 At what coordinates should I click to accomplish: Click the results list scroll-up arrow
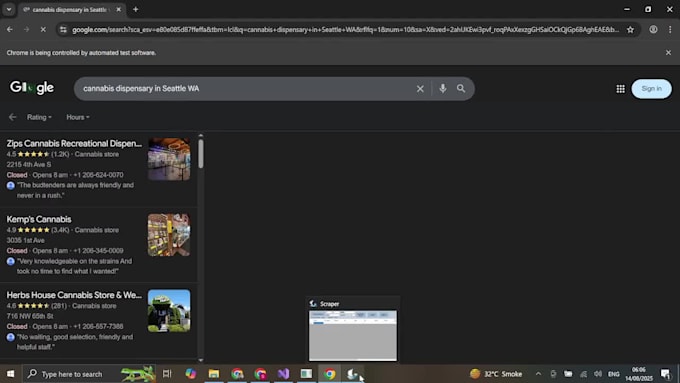(x=200, y=136)
